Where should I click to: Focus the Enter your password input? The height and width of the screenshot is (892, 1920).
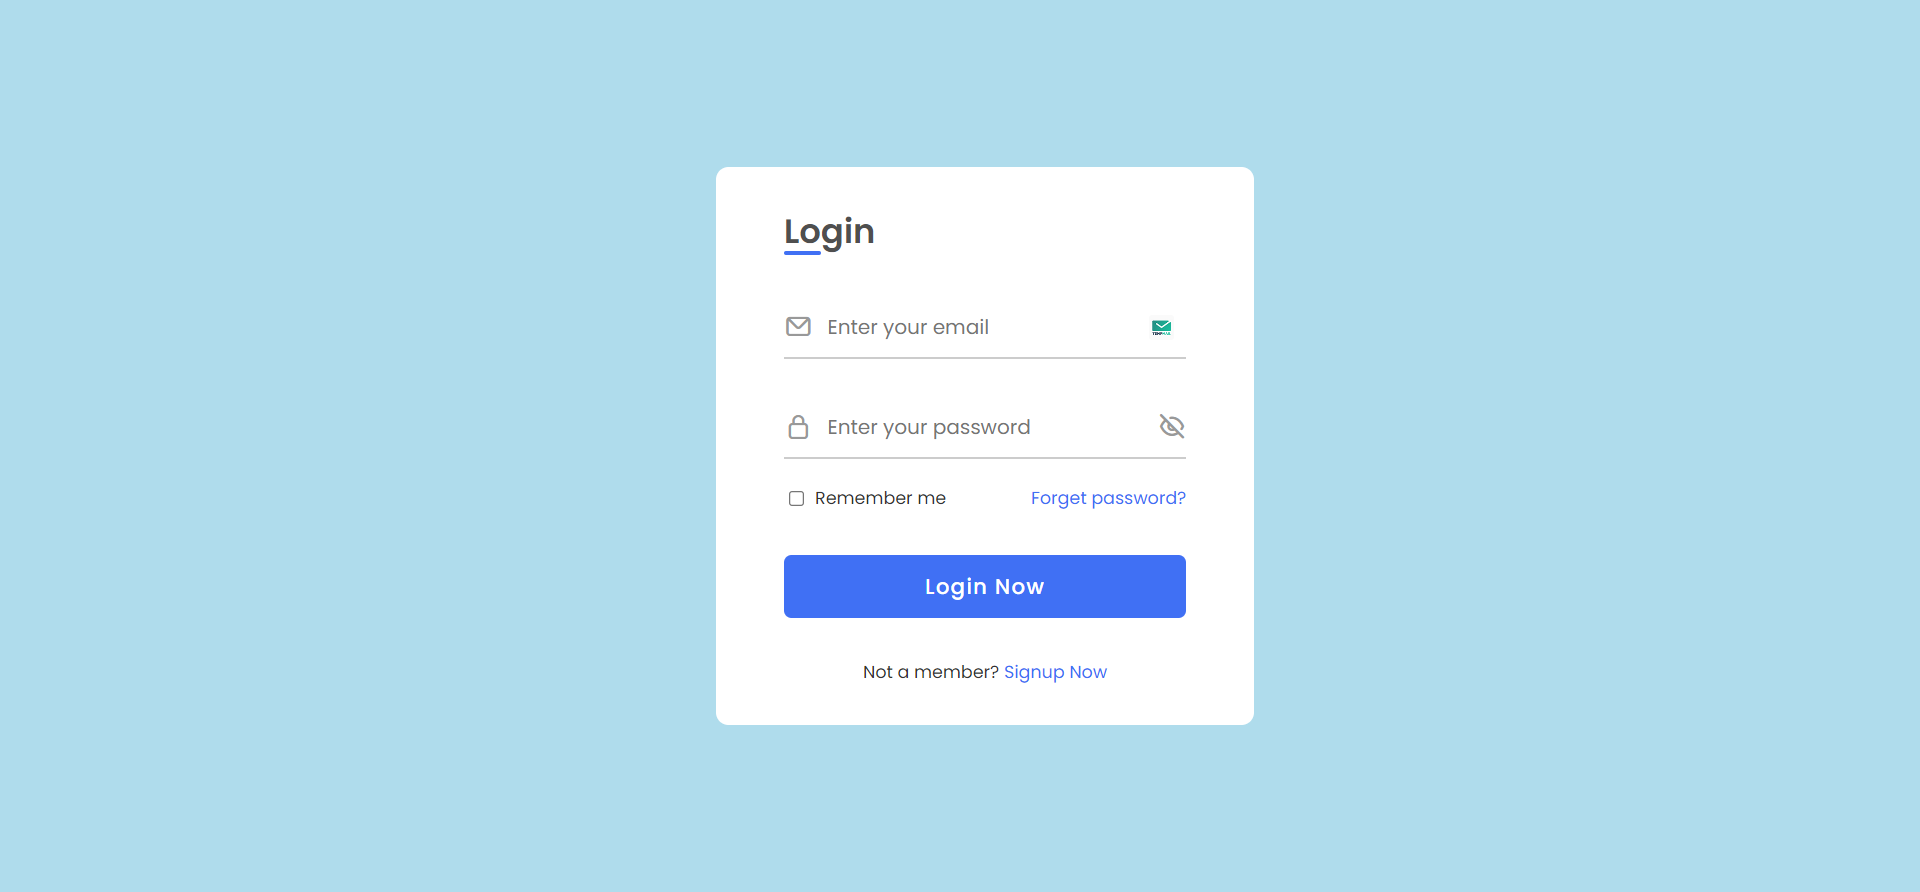985,427
